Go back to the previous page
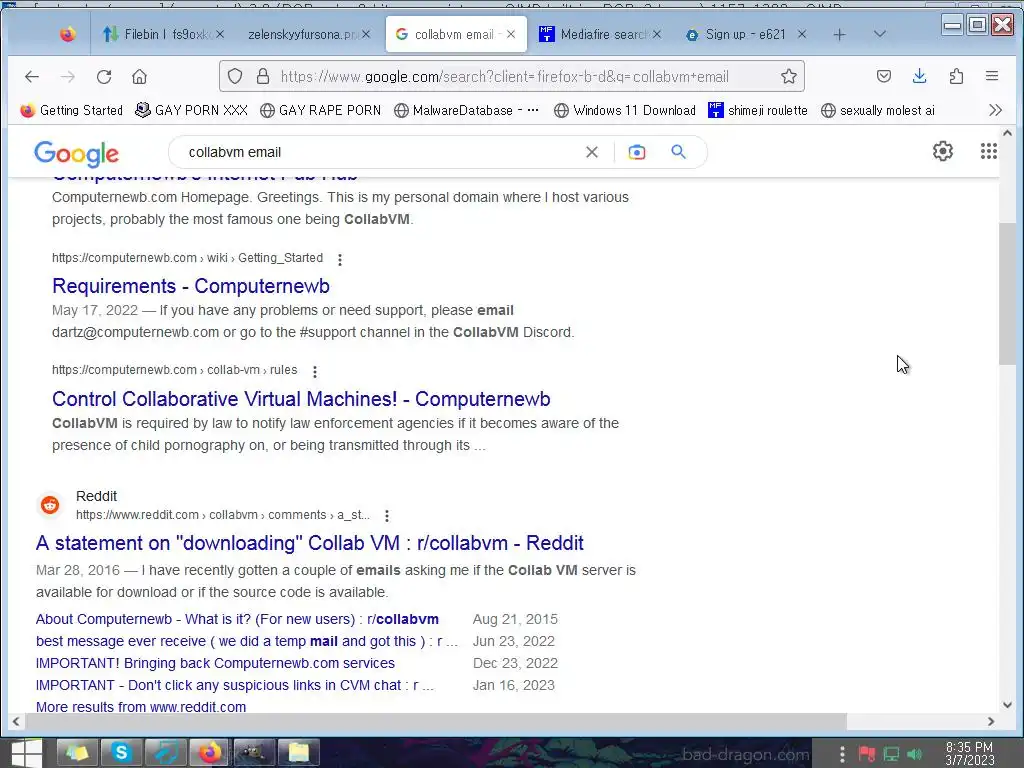1024x768 pixels. 31,77
